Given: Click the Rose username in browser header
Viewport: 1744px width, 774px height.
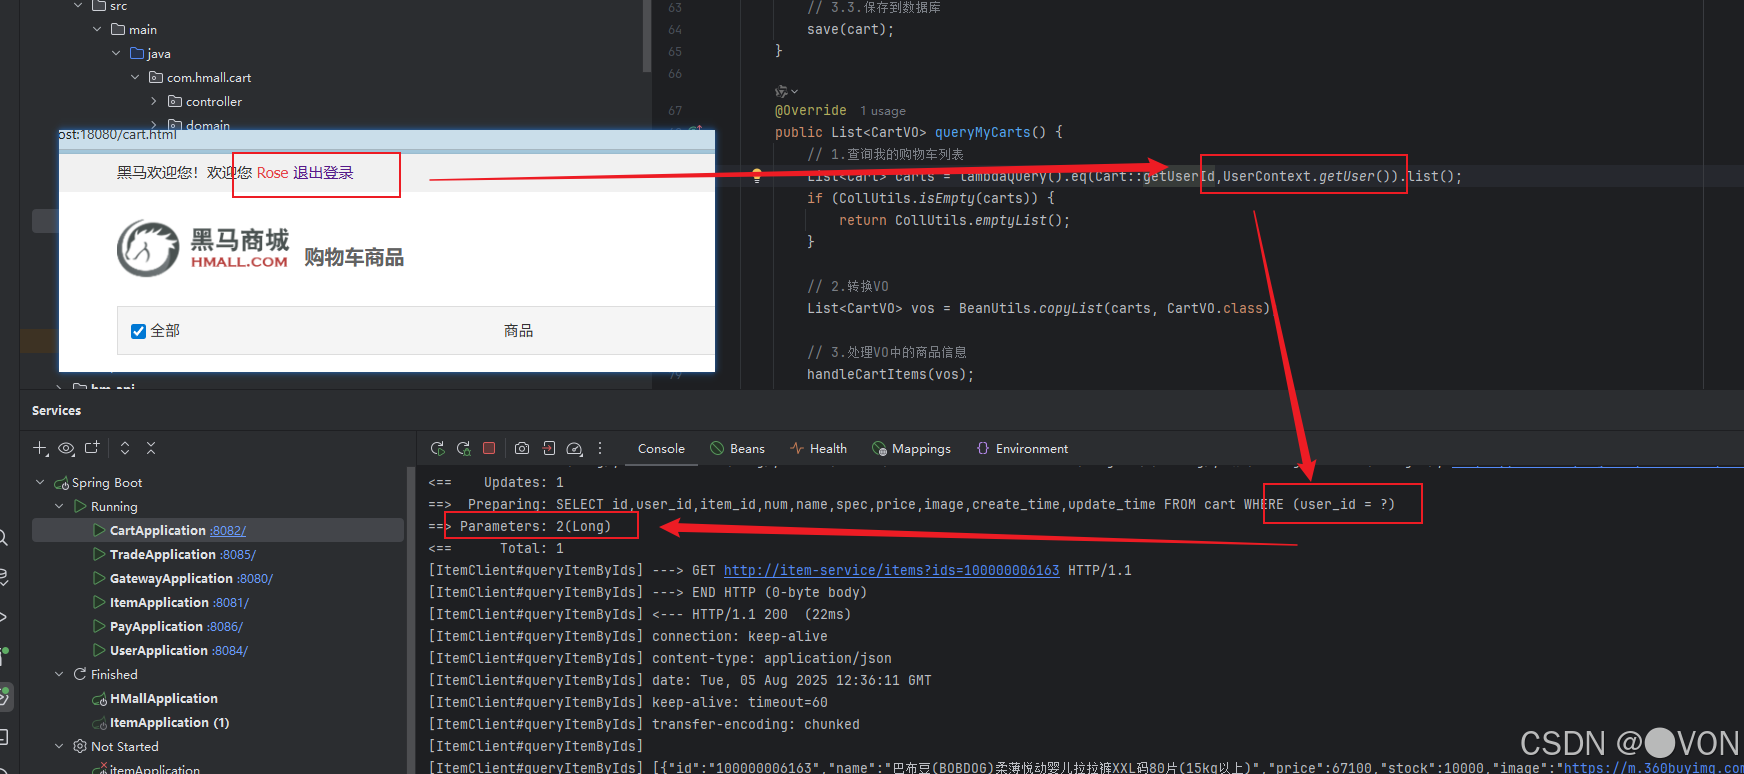Looking at the screenshot, I should 272,173.
